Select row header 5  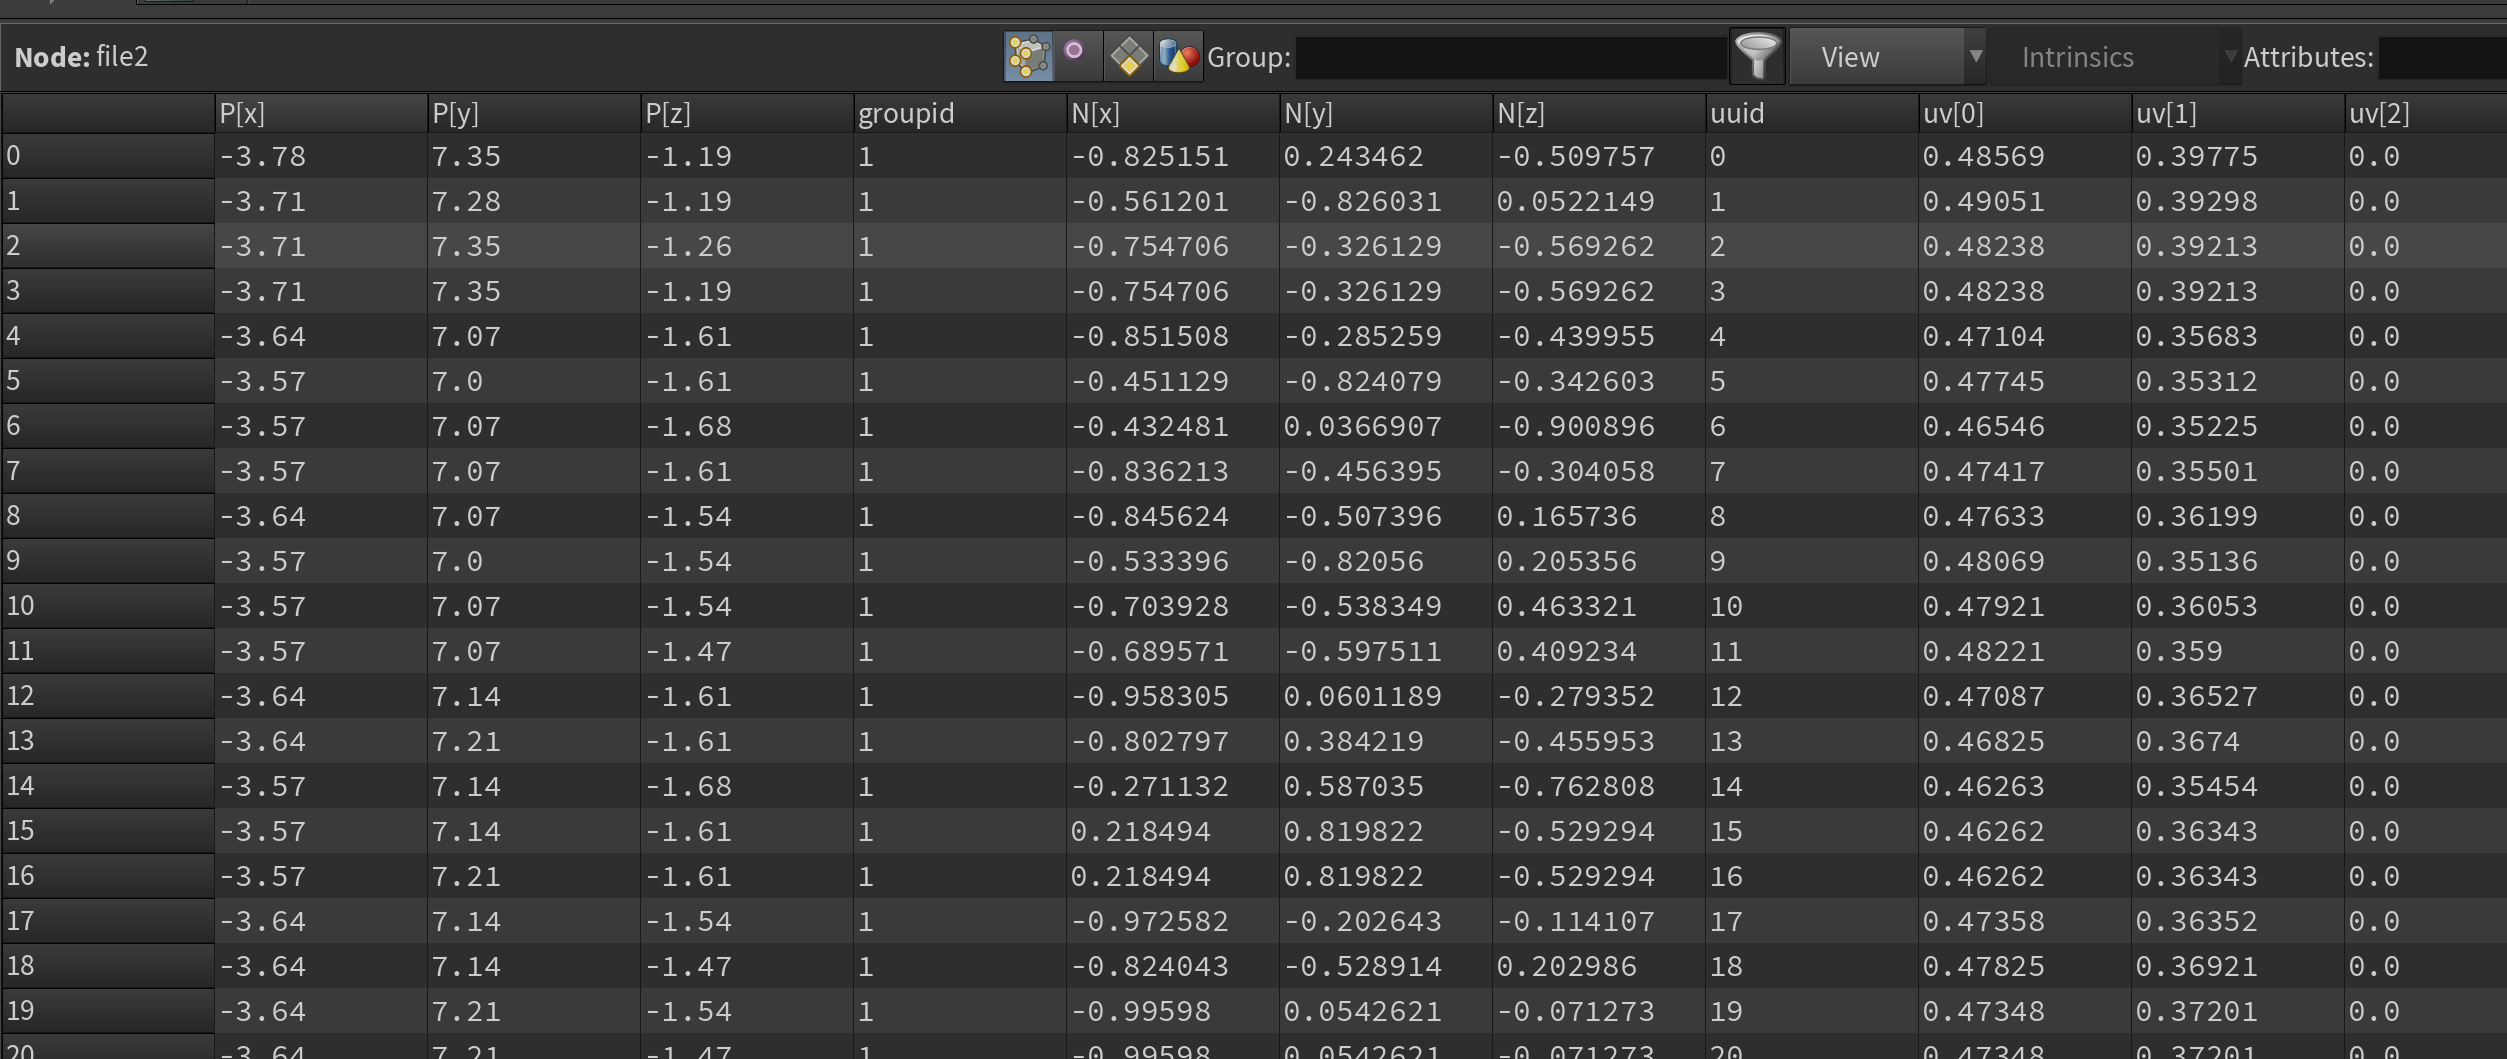pos(108,381)
